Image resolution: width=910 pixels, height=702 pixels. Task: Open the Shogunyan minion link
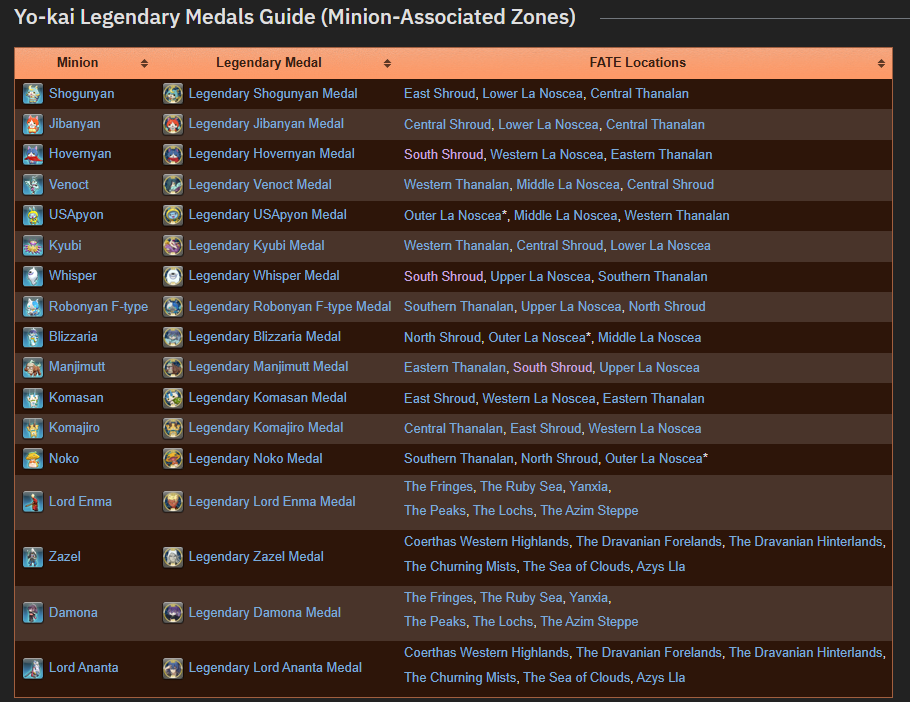point(81,93)
